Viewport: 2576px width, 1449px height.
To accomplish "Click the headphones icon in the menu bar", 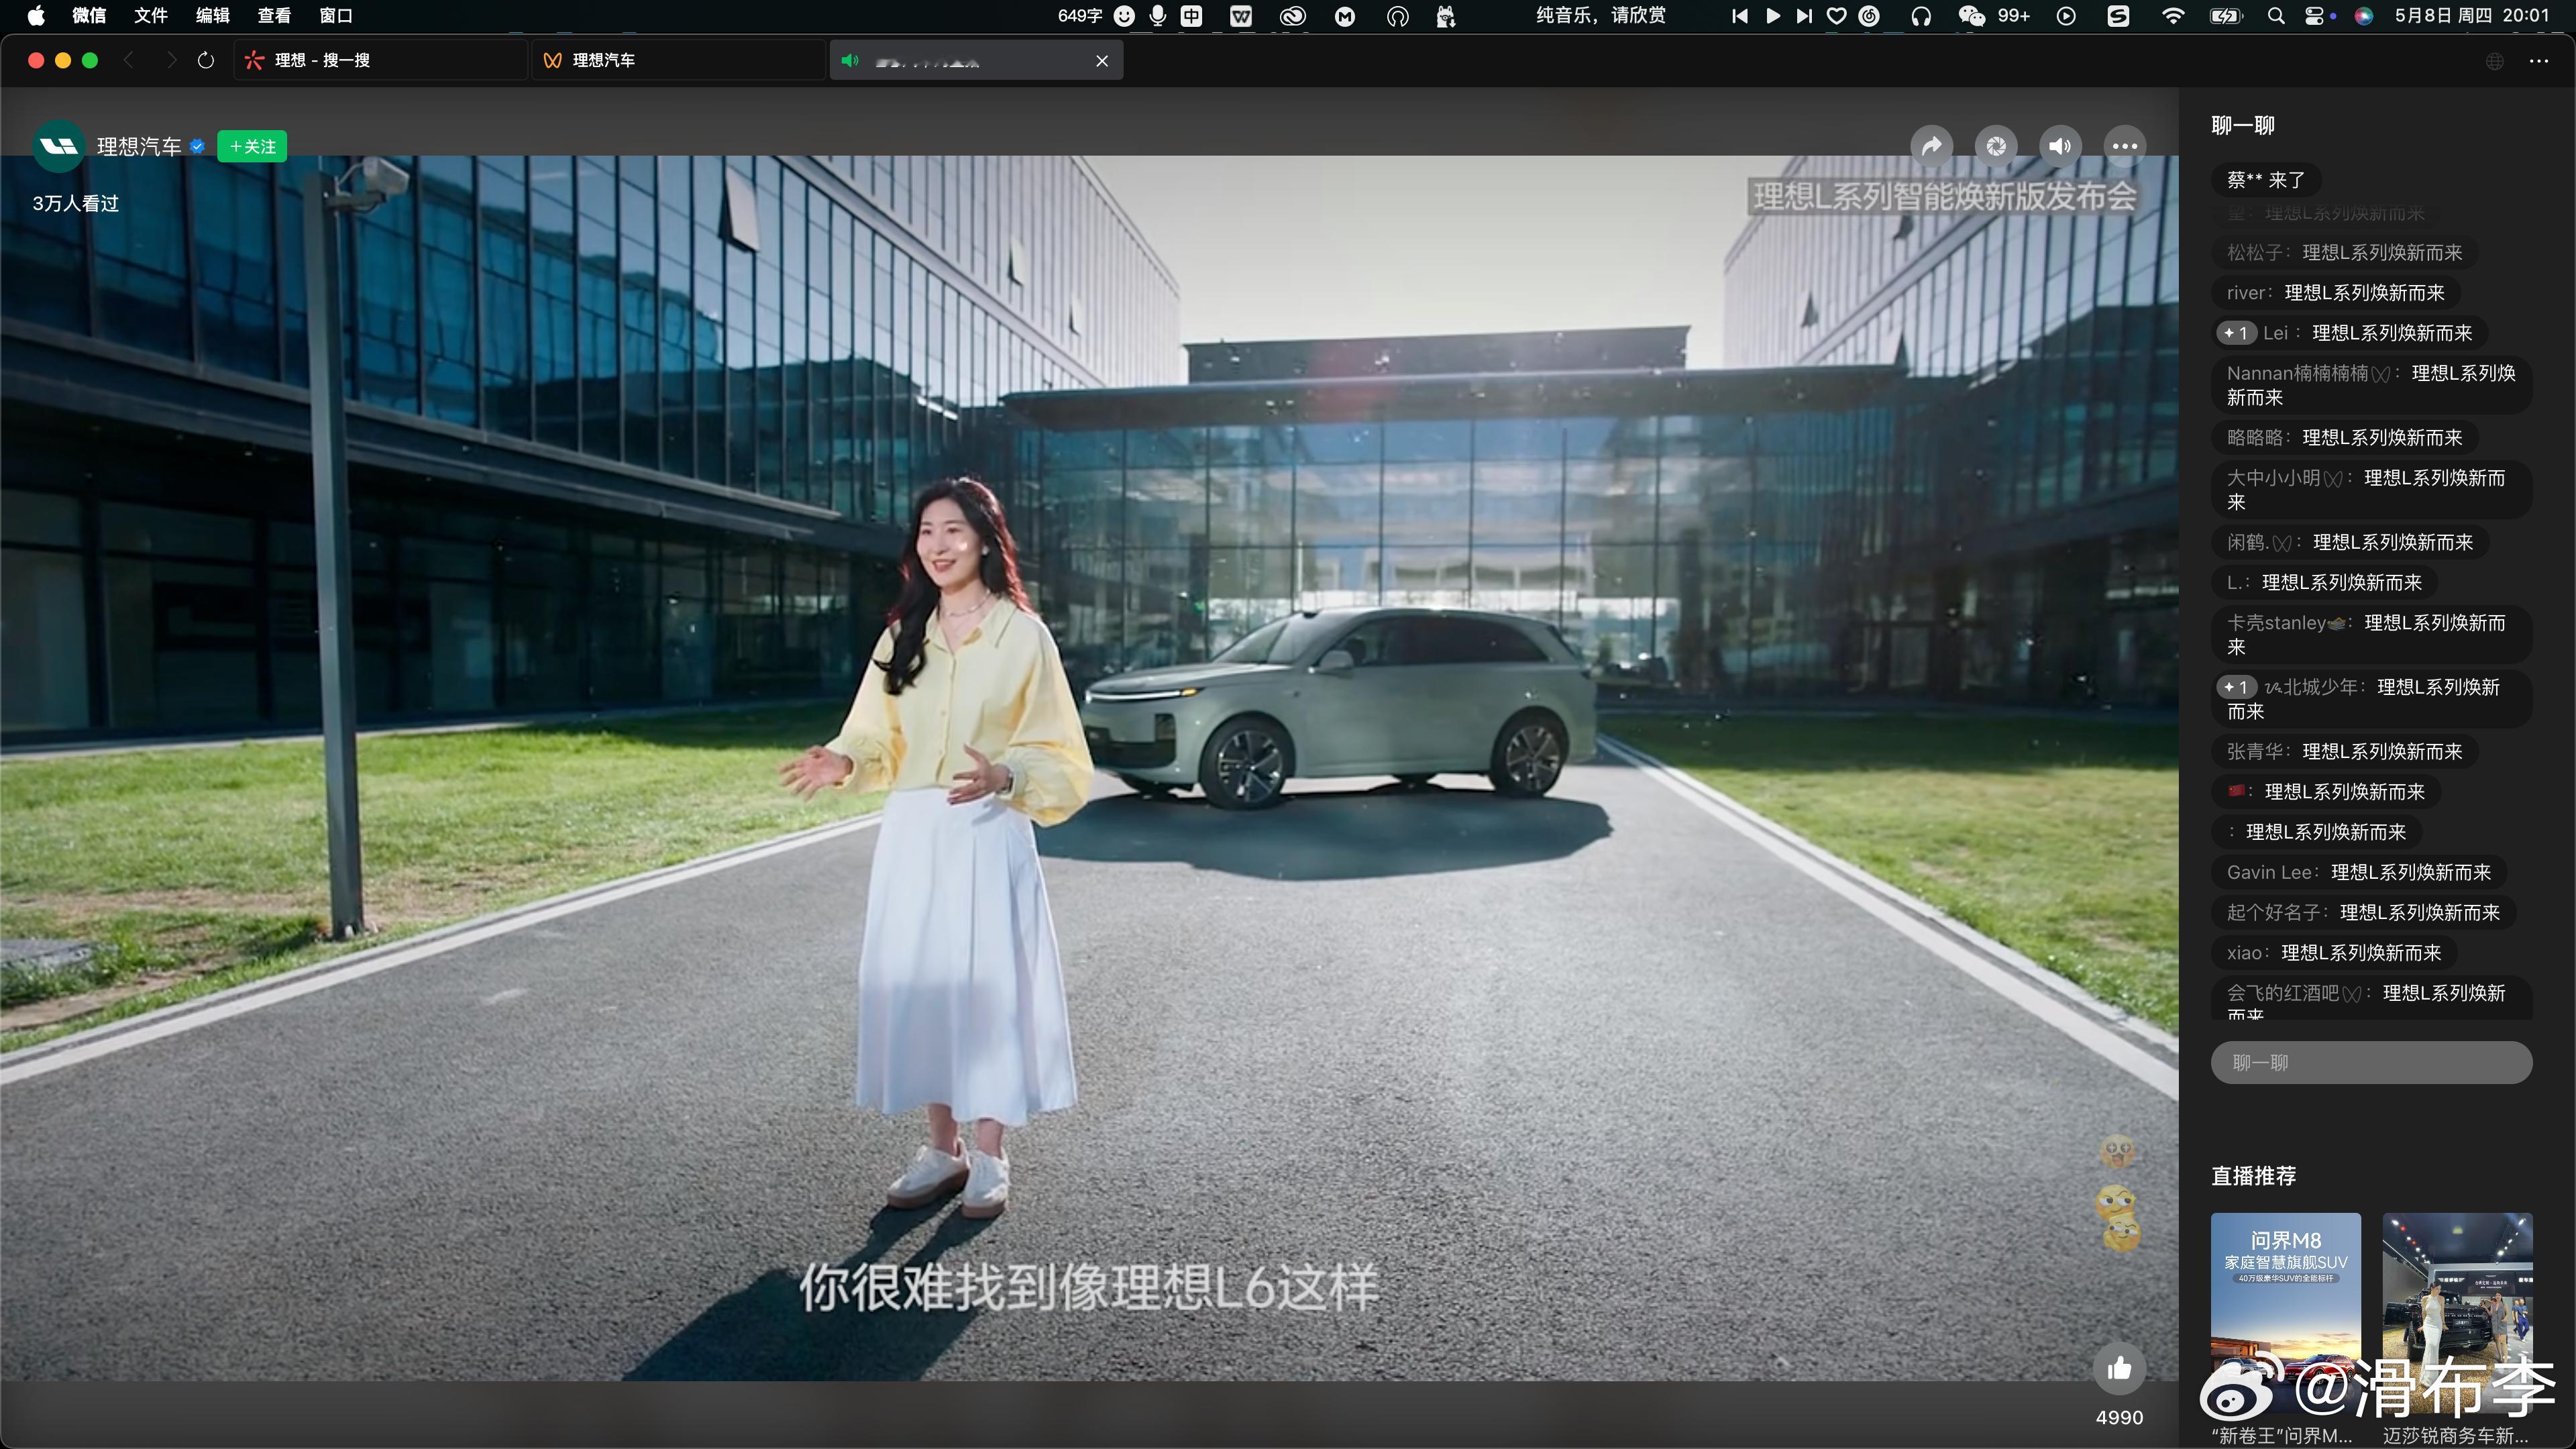I will pos(1921,15).
